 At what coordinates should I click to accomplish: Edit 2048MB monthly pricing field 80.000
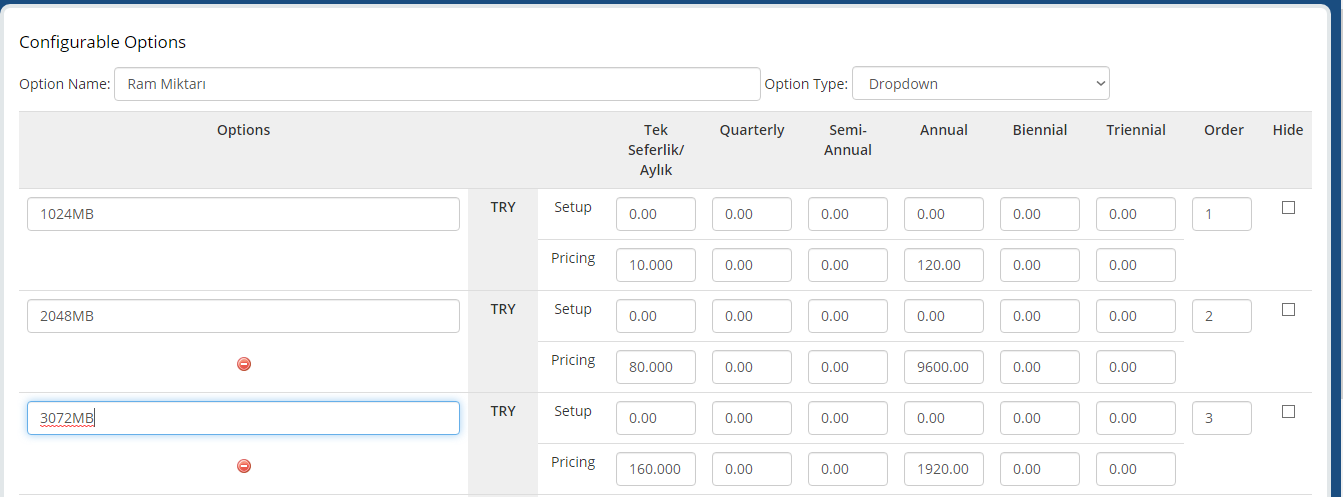(x=656, y=367)
